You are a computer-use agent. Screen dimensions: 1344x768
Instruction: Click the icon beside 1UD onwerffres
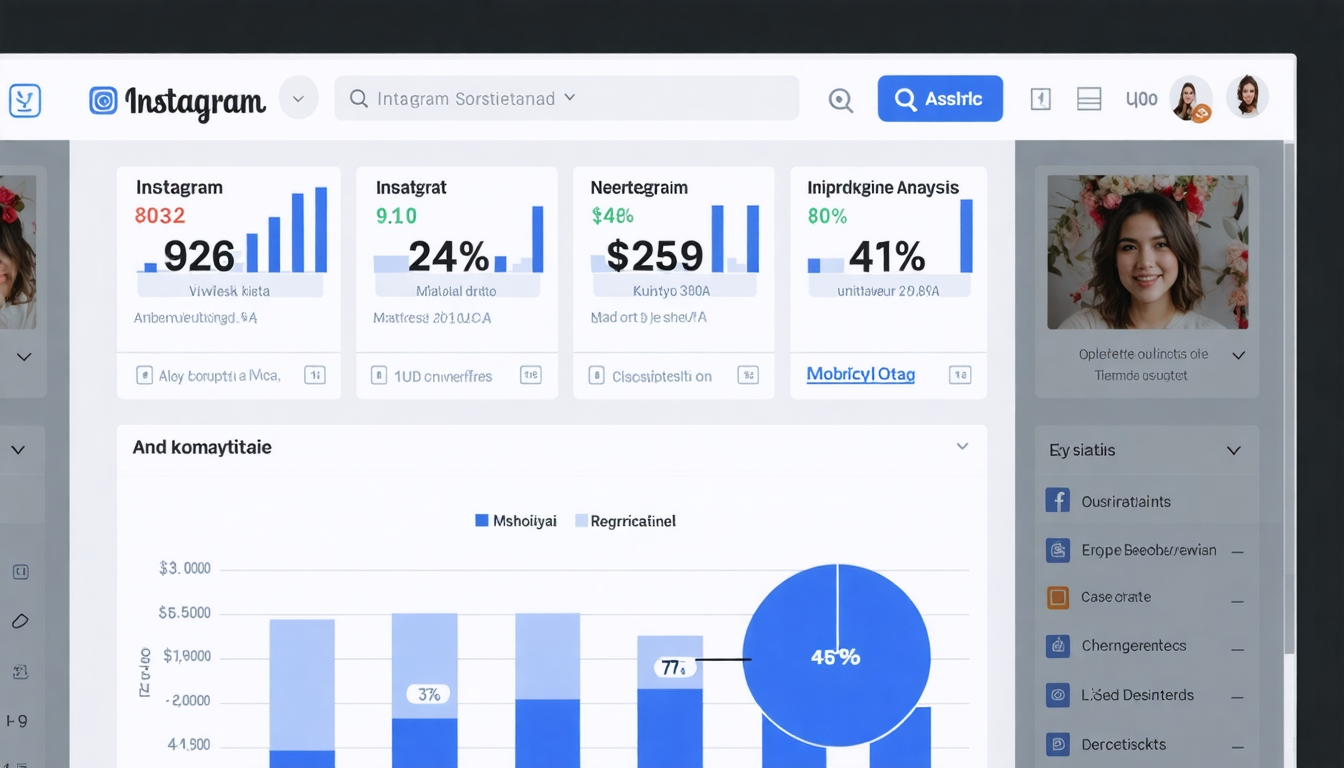(378, 376)
